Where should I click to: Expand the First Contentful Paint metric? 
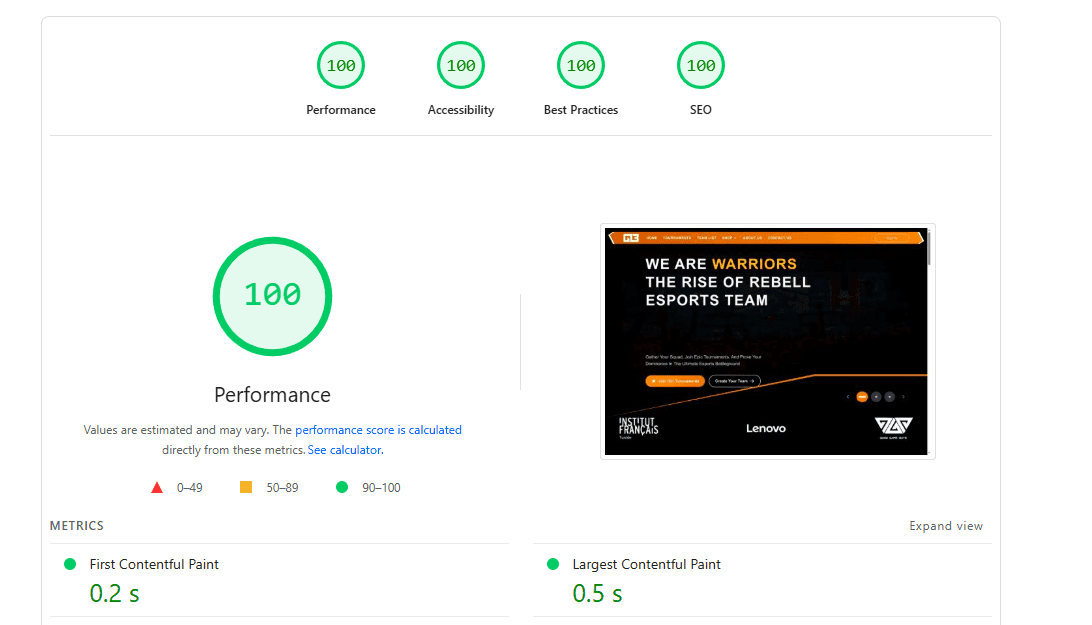(x=279, y=580)
